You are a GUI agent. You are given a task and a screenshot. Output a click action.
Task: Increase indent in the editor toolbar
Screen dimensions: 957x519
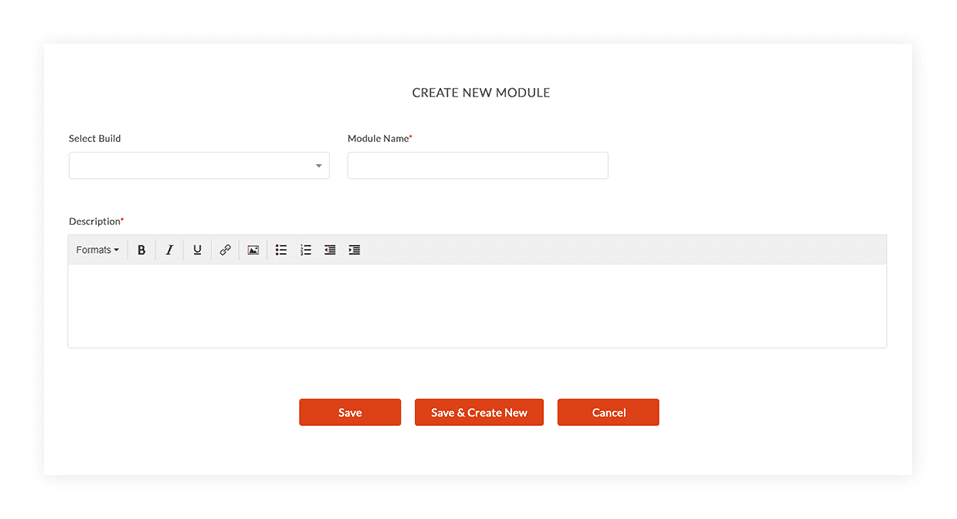(354, 250)
